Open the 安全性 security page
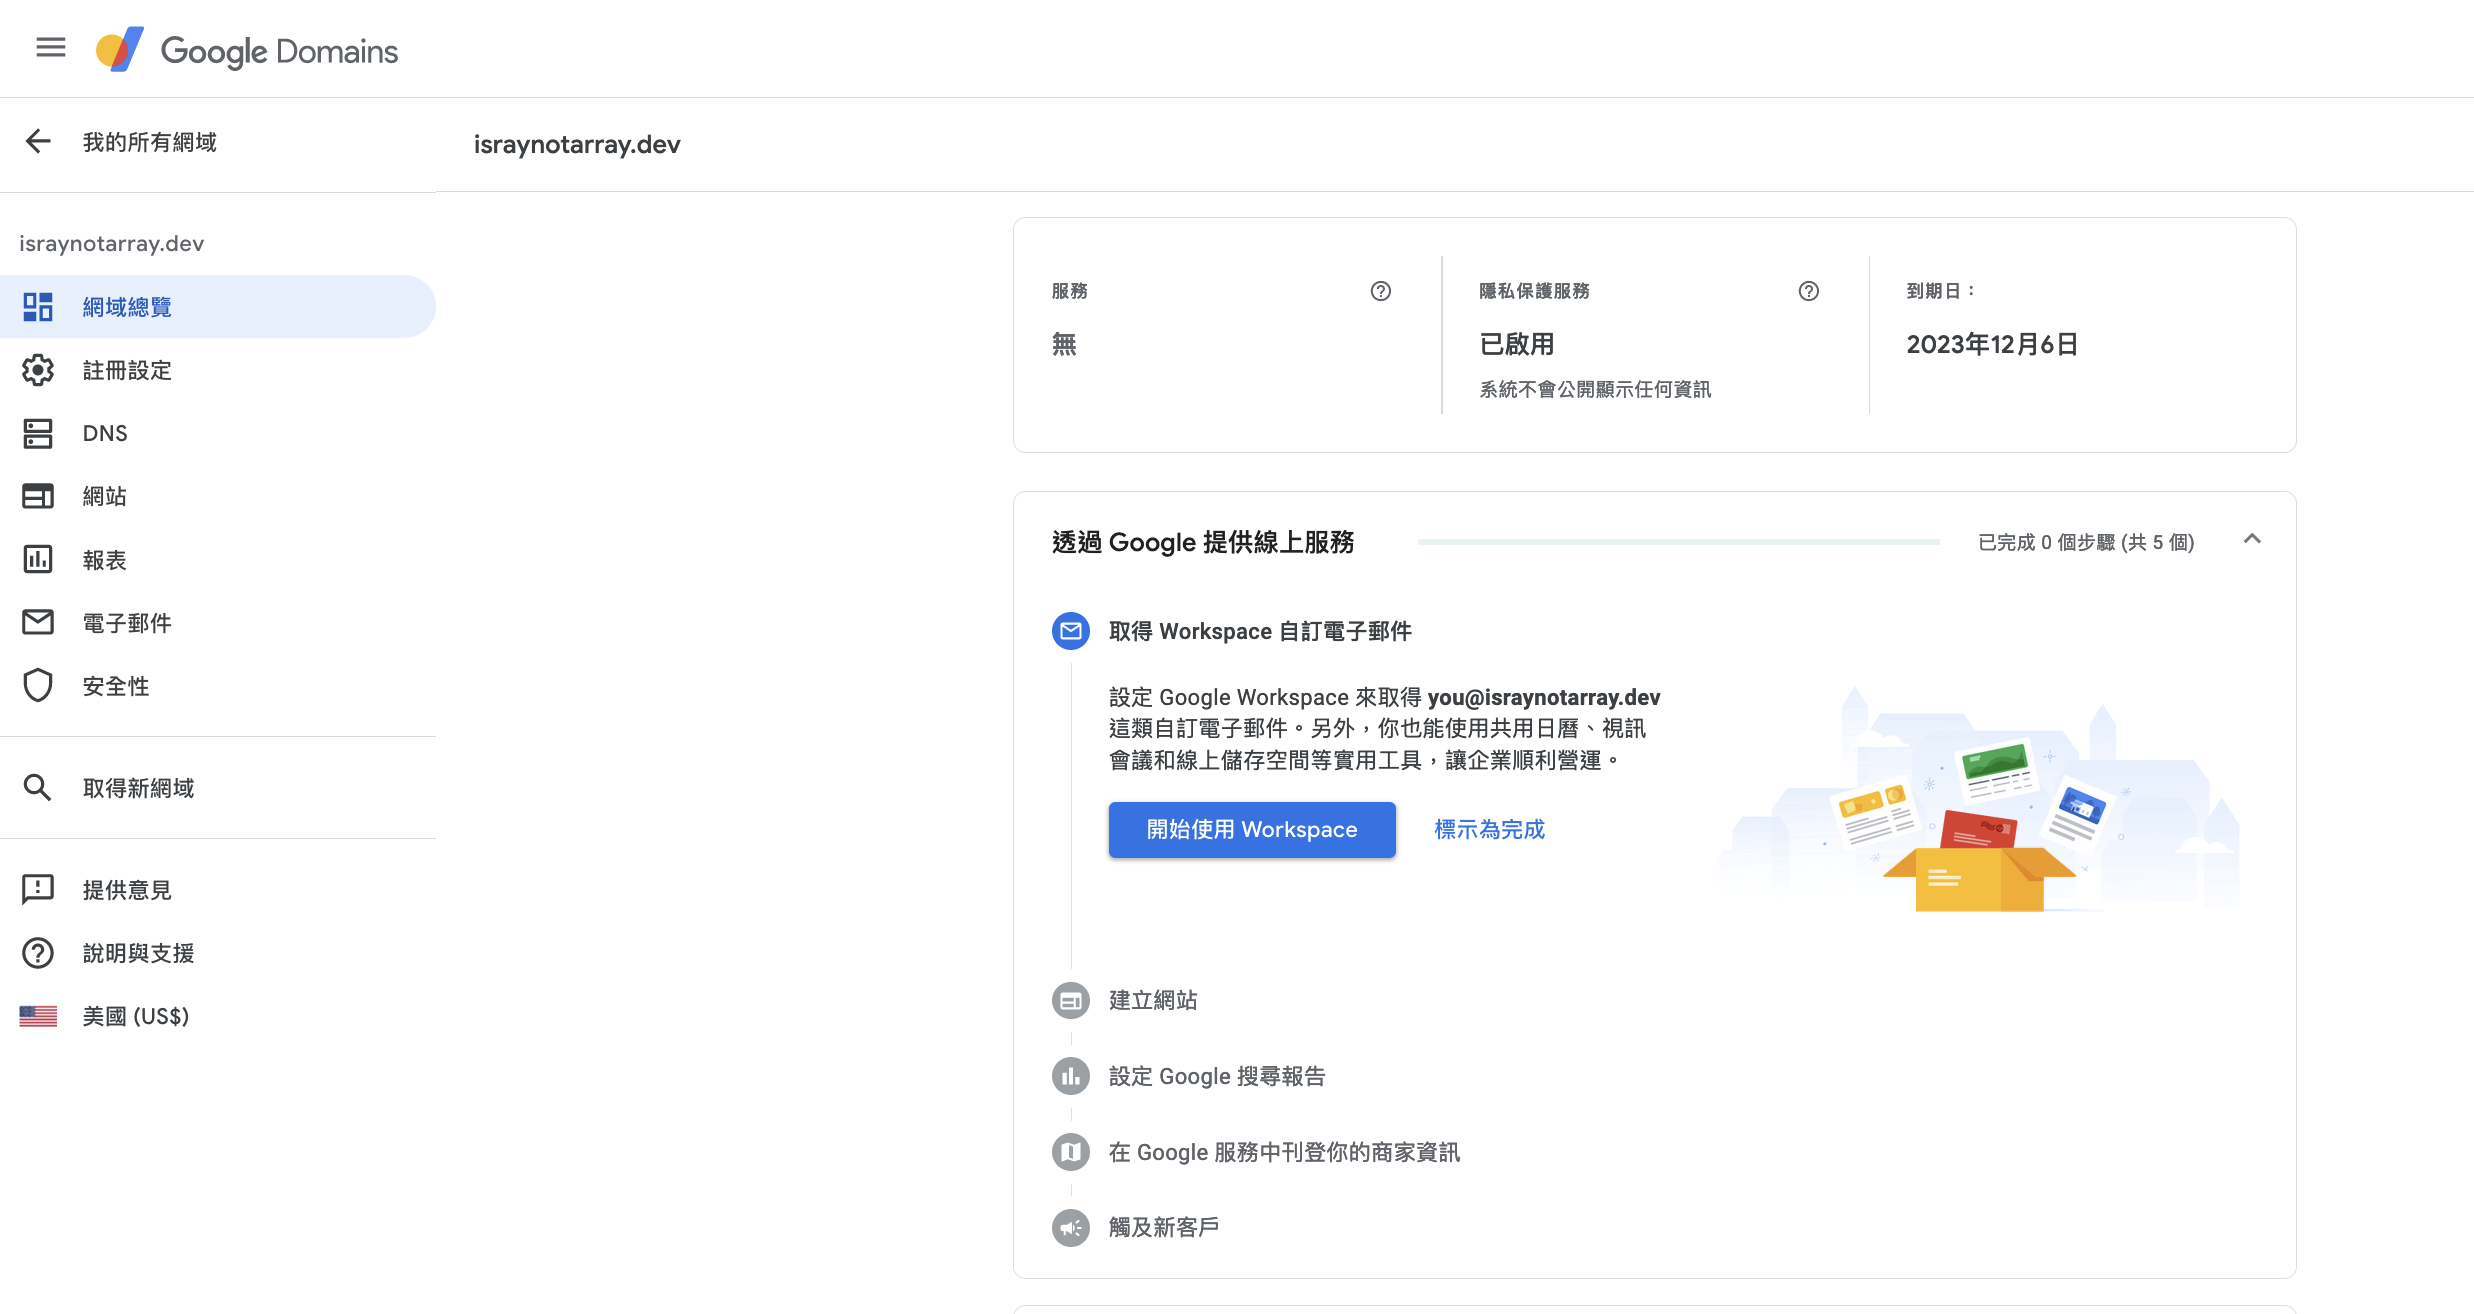 pos(115,686)
